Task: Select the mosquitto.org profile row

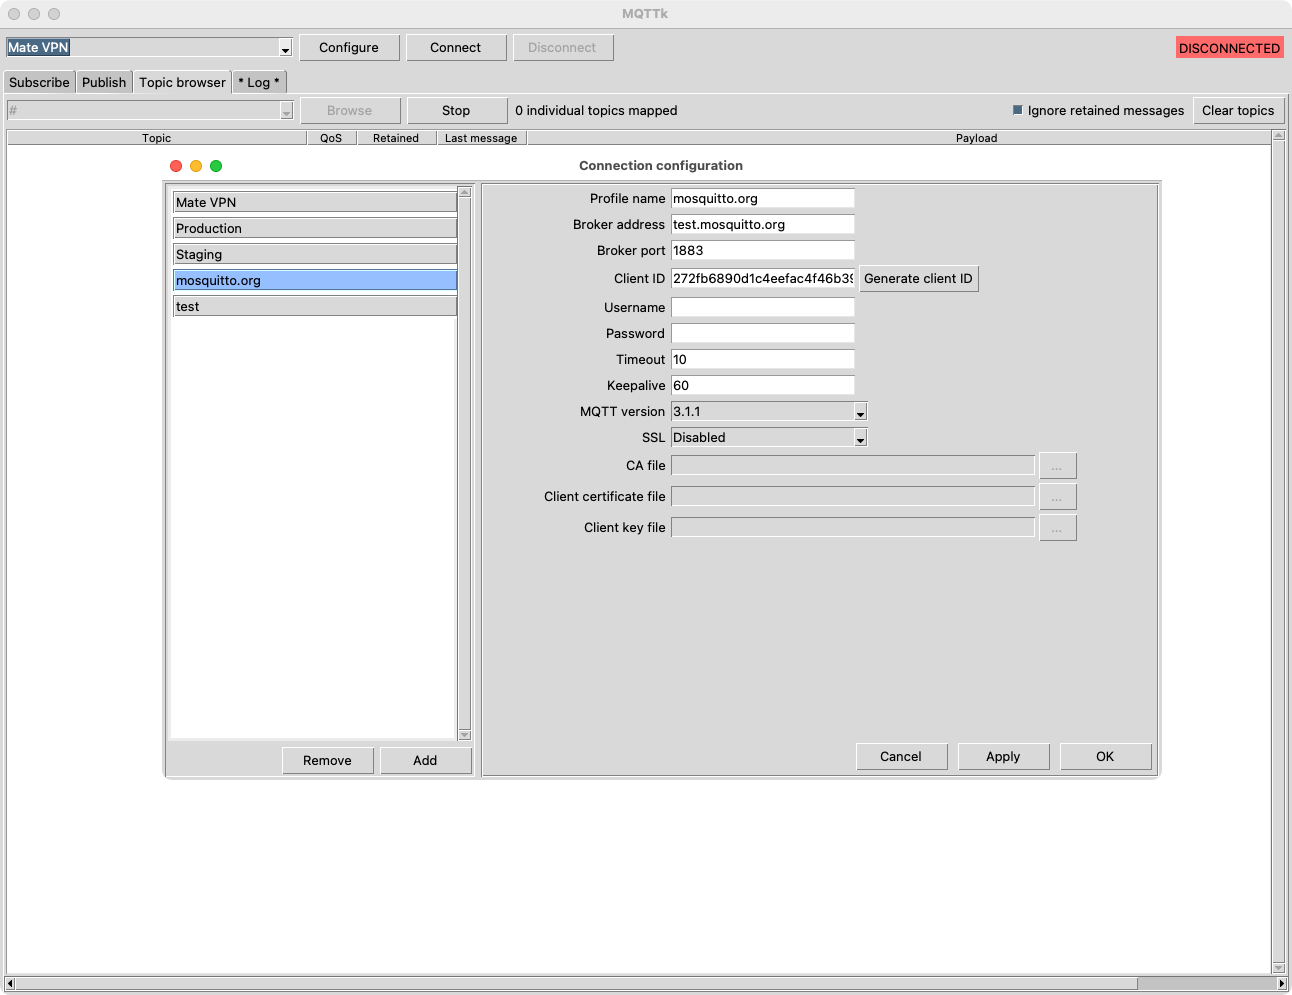Action: (315, 280)
